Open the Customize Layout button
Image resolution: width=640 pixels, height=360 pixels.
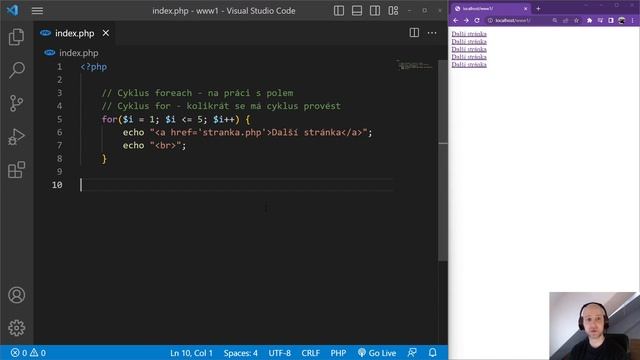pyautogui.click(x=393, y=11)
